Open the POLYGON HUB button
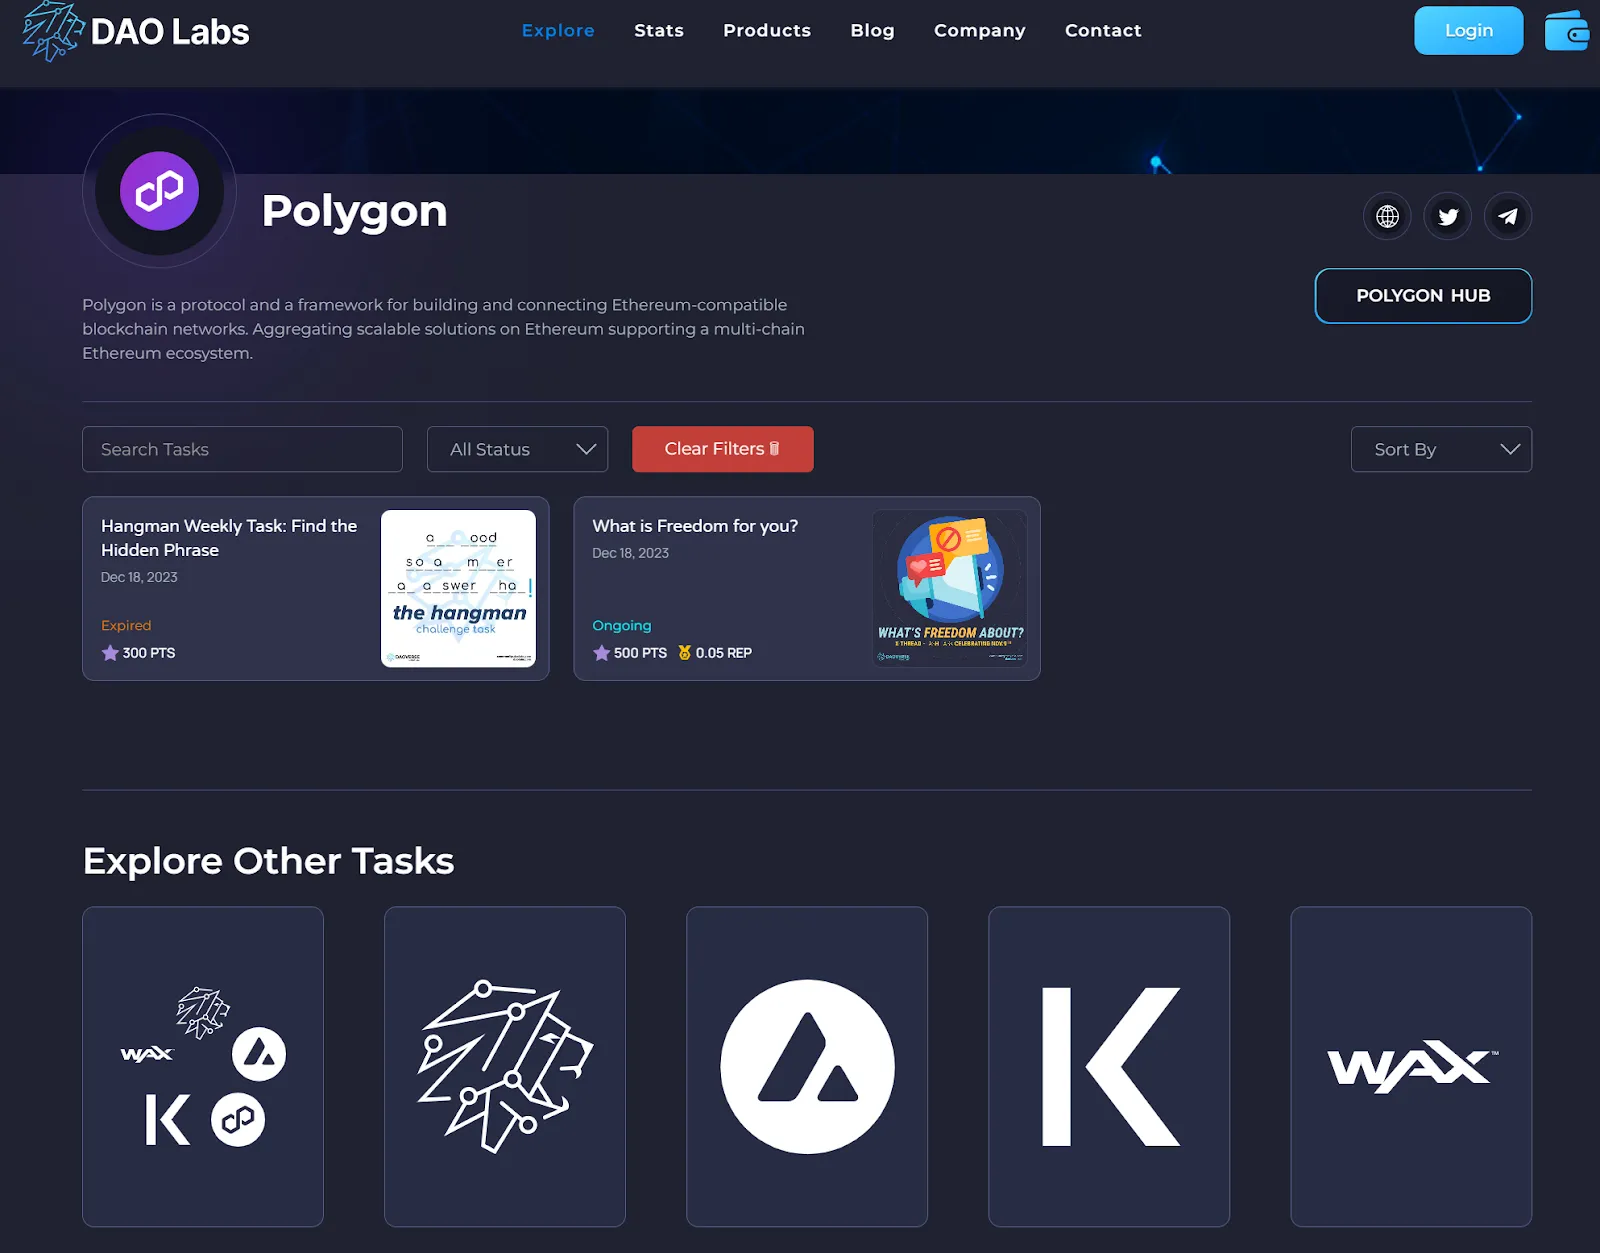 pos(1423,296)
